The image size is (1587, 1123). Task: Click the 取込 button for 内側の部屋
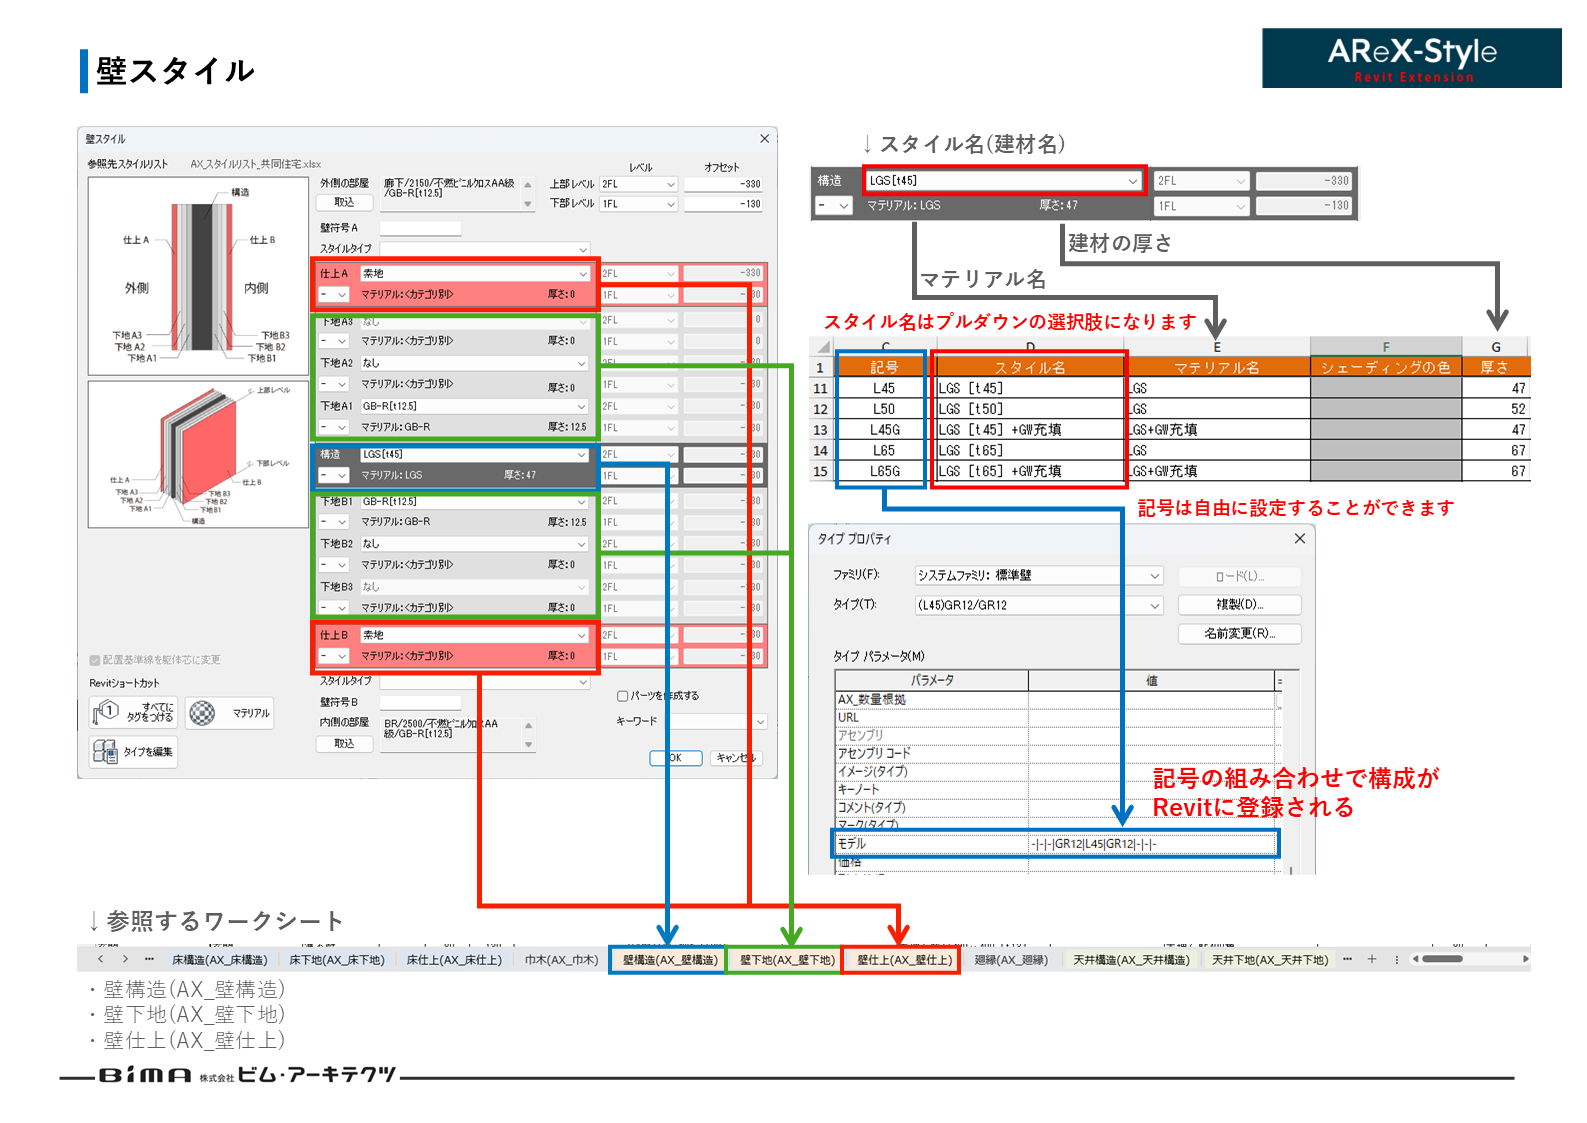(344, 743)
